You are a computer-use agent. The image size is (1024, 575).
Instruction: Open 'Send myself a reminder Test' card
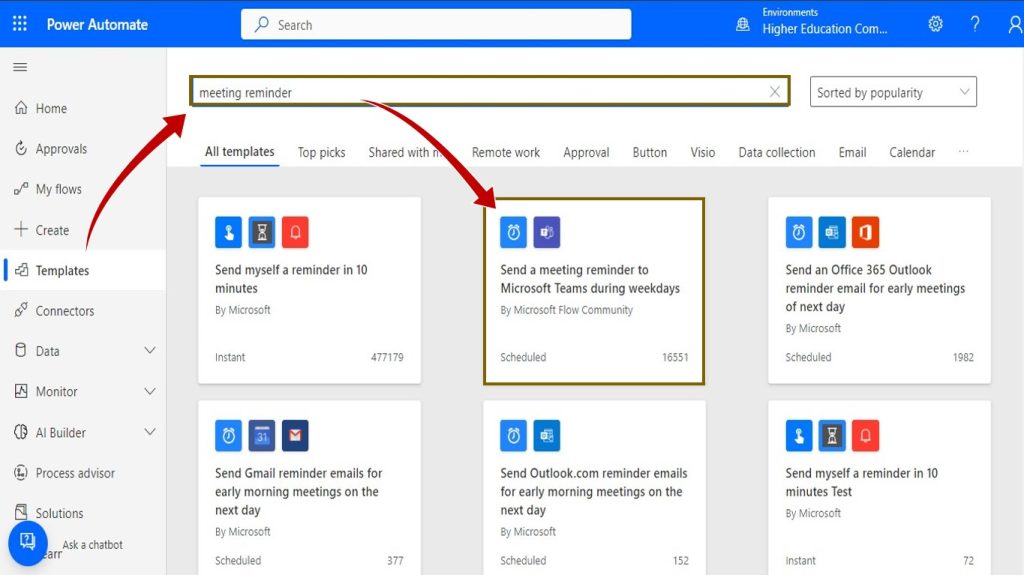pos(879,488)
